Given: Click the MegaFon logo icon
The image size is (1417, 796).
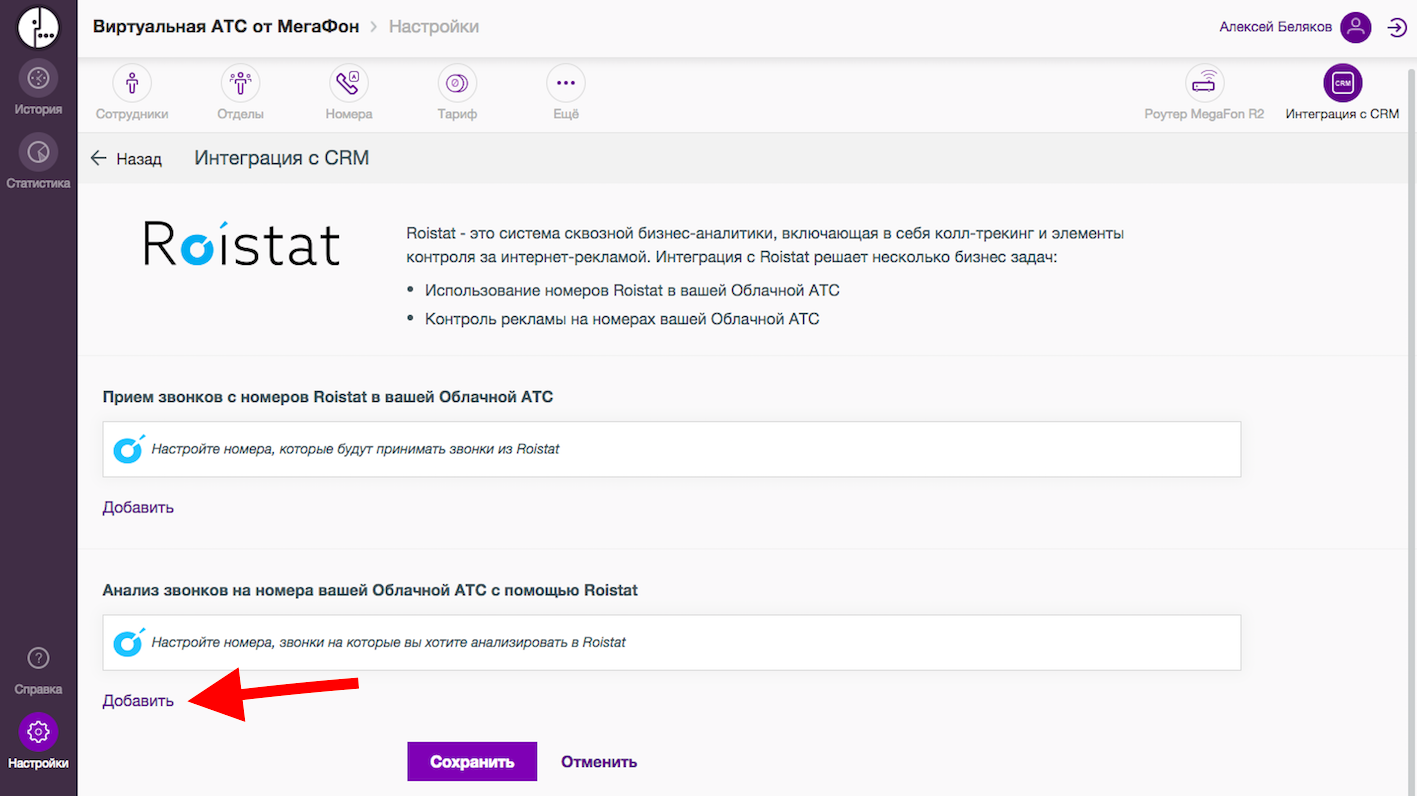Looking at the screenshot, I should pyautogui.click(x=38, y=27).
